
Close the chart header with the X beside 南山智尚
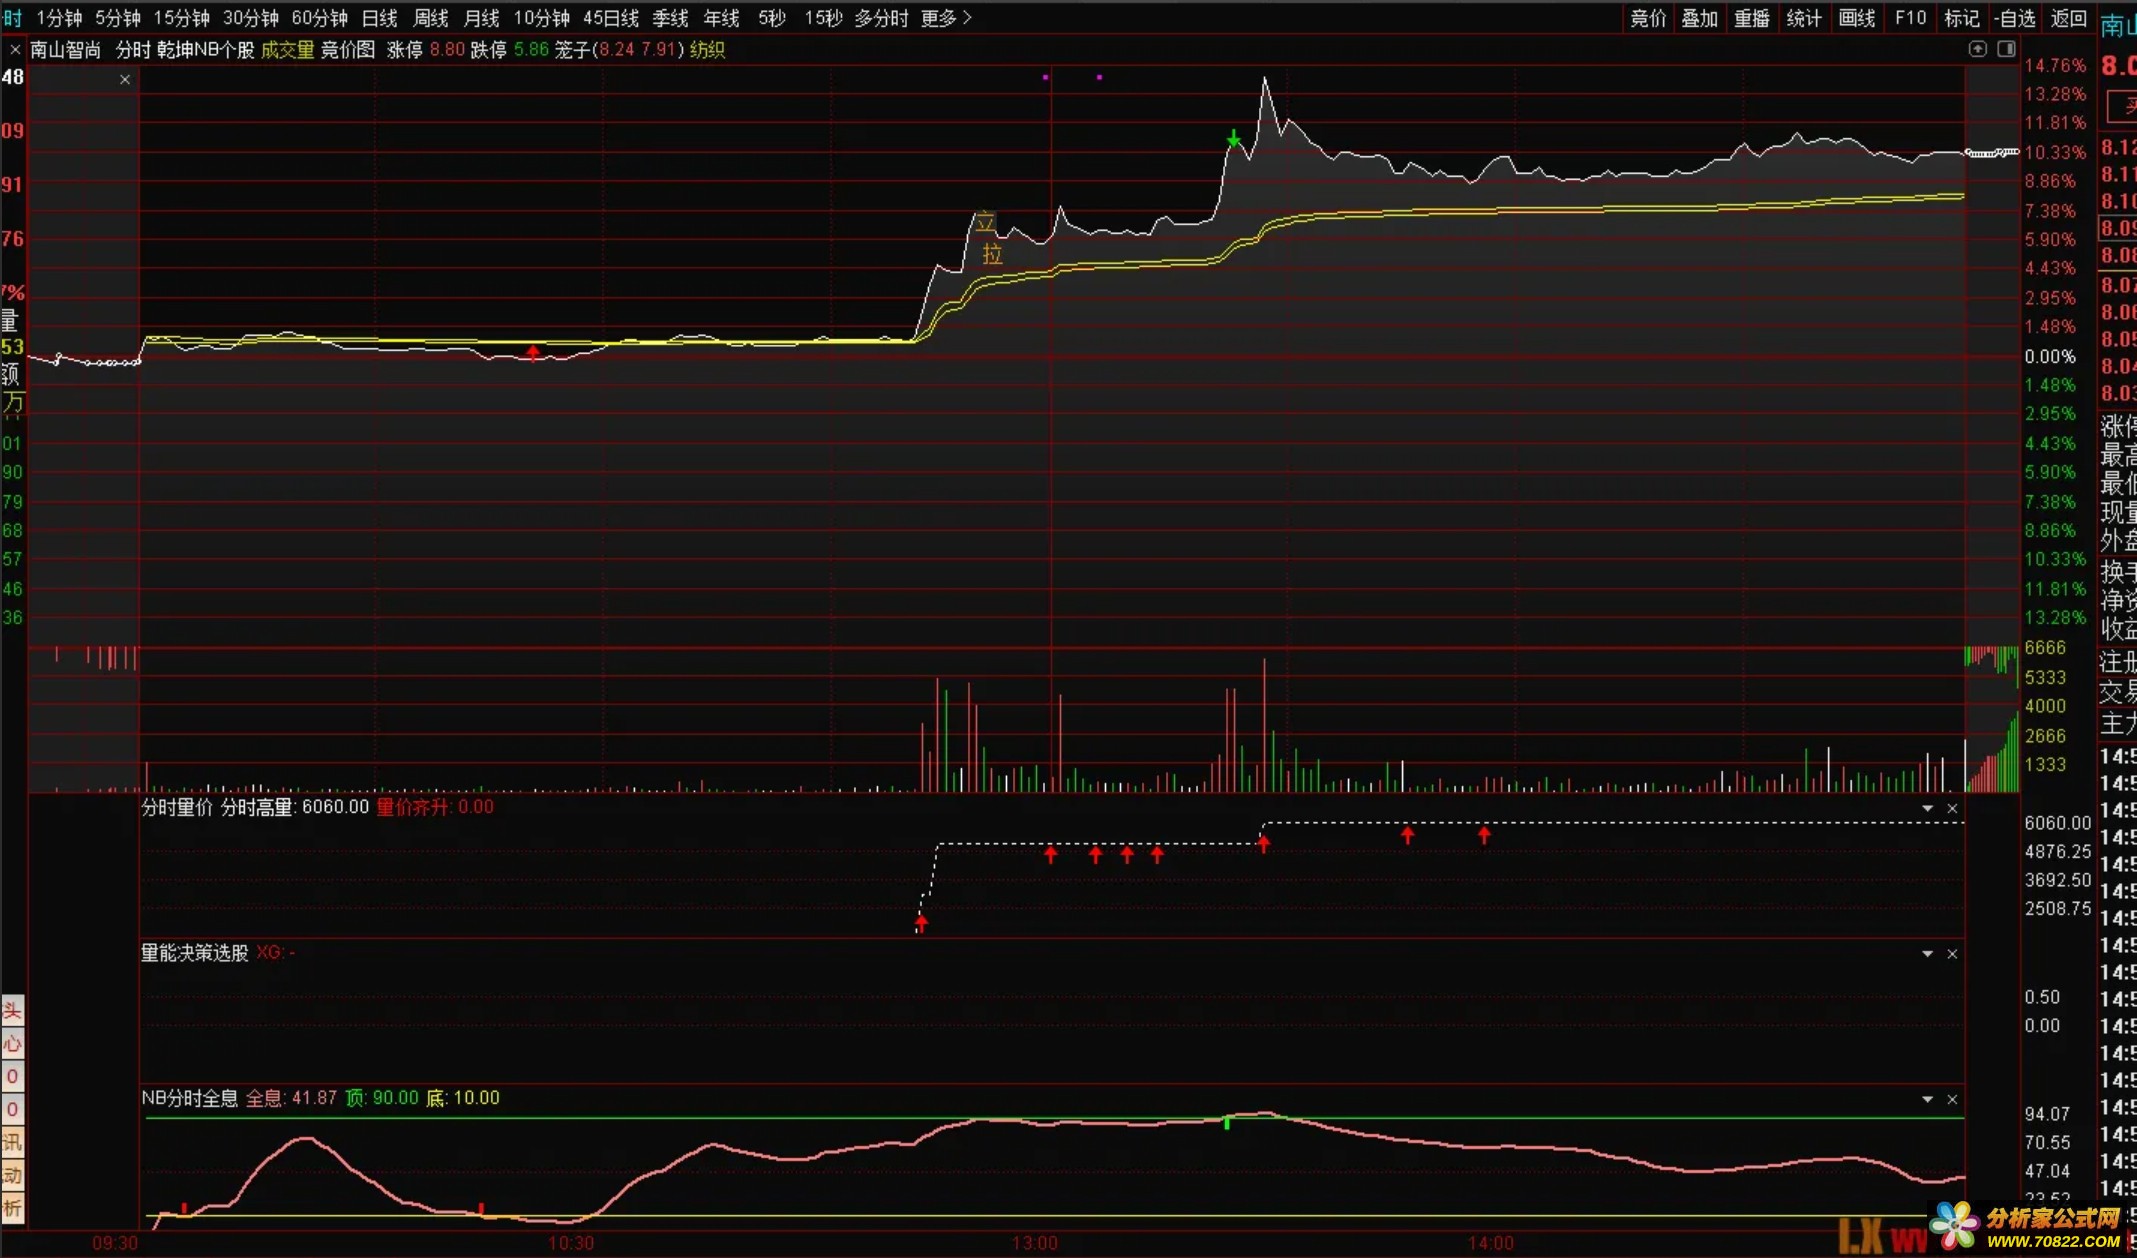(15, 49)
